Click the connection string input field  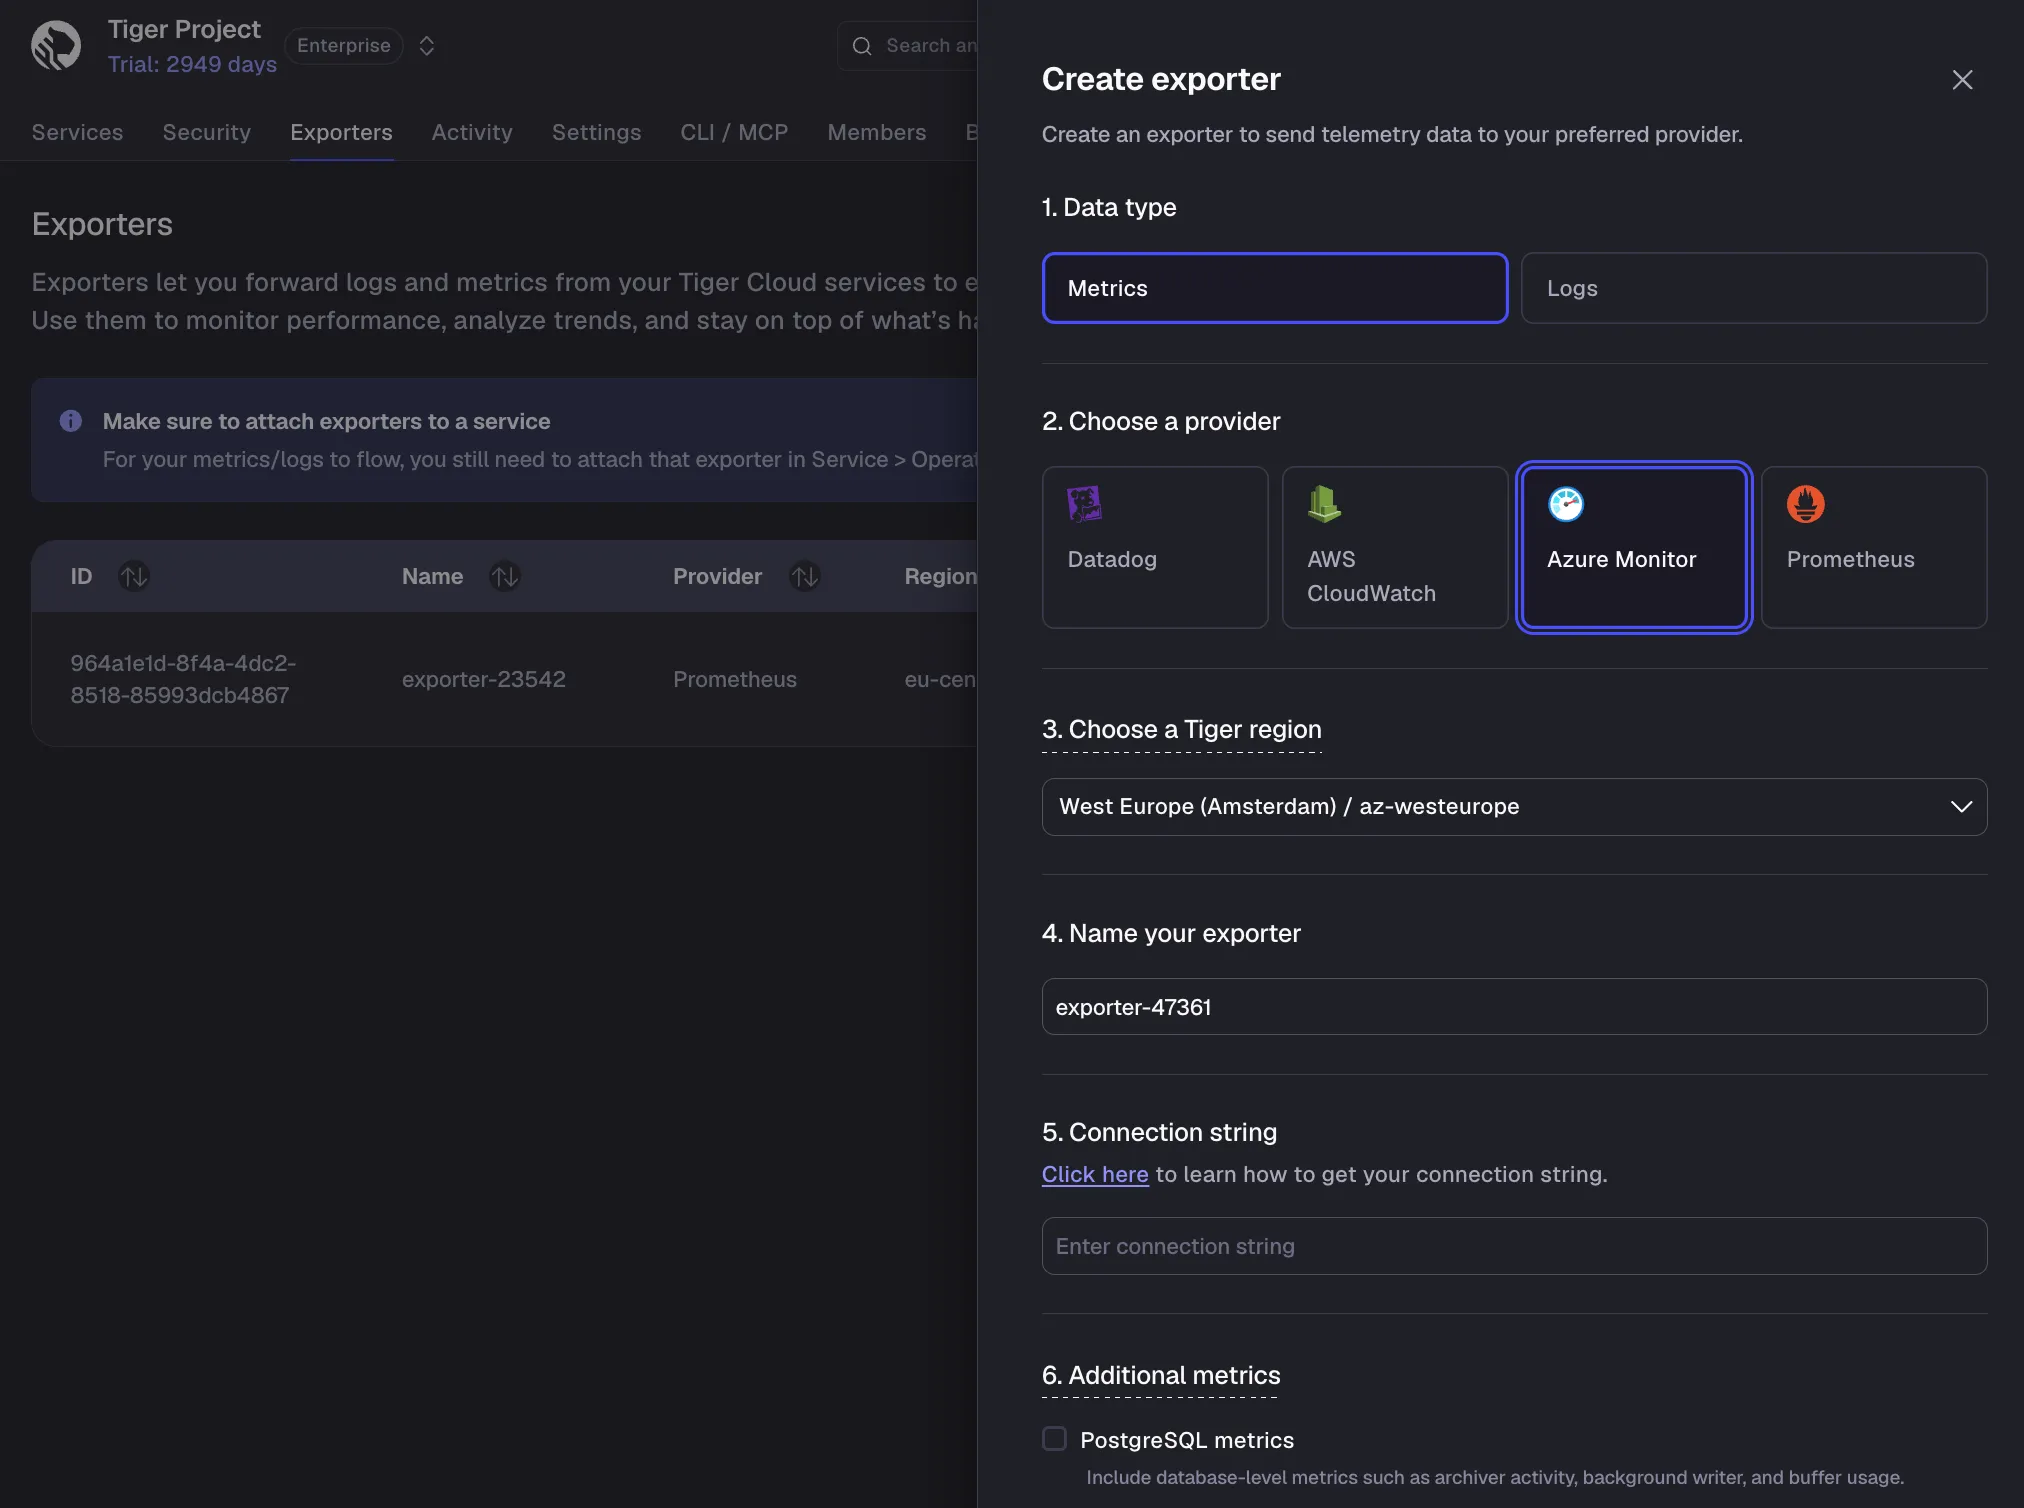1514,1246
